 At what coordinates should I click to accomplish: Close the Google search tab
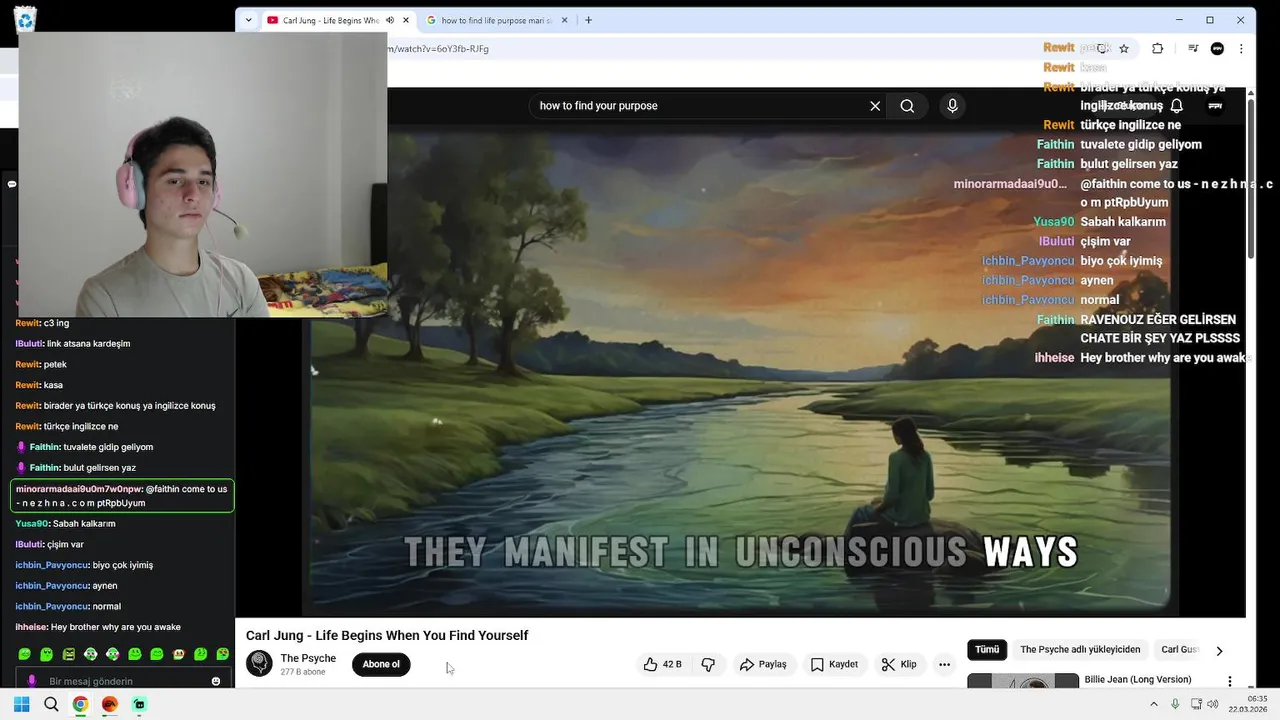[x=564, y=20]
